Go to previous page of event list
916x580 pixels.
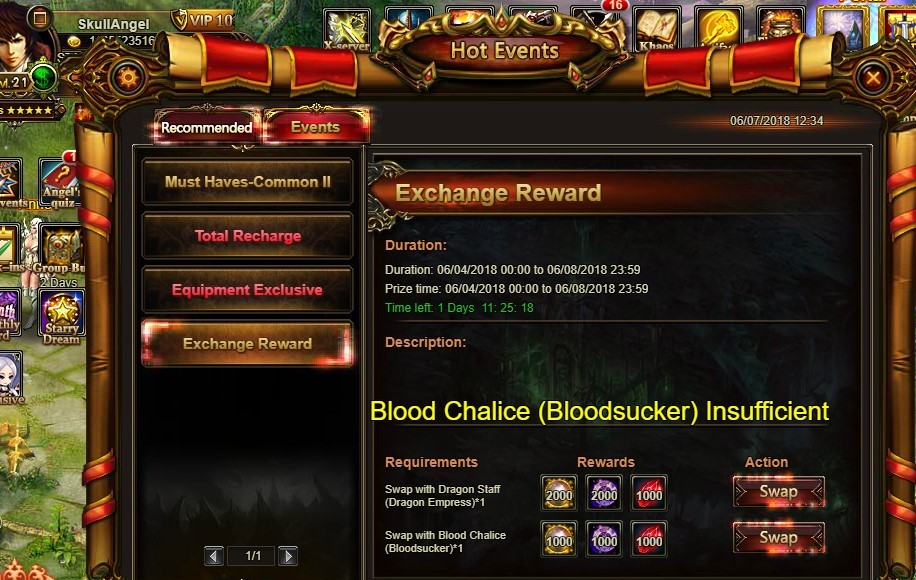tap(214, 556)
